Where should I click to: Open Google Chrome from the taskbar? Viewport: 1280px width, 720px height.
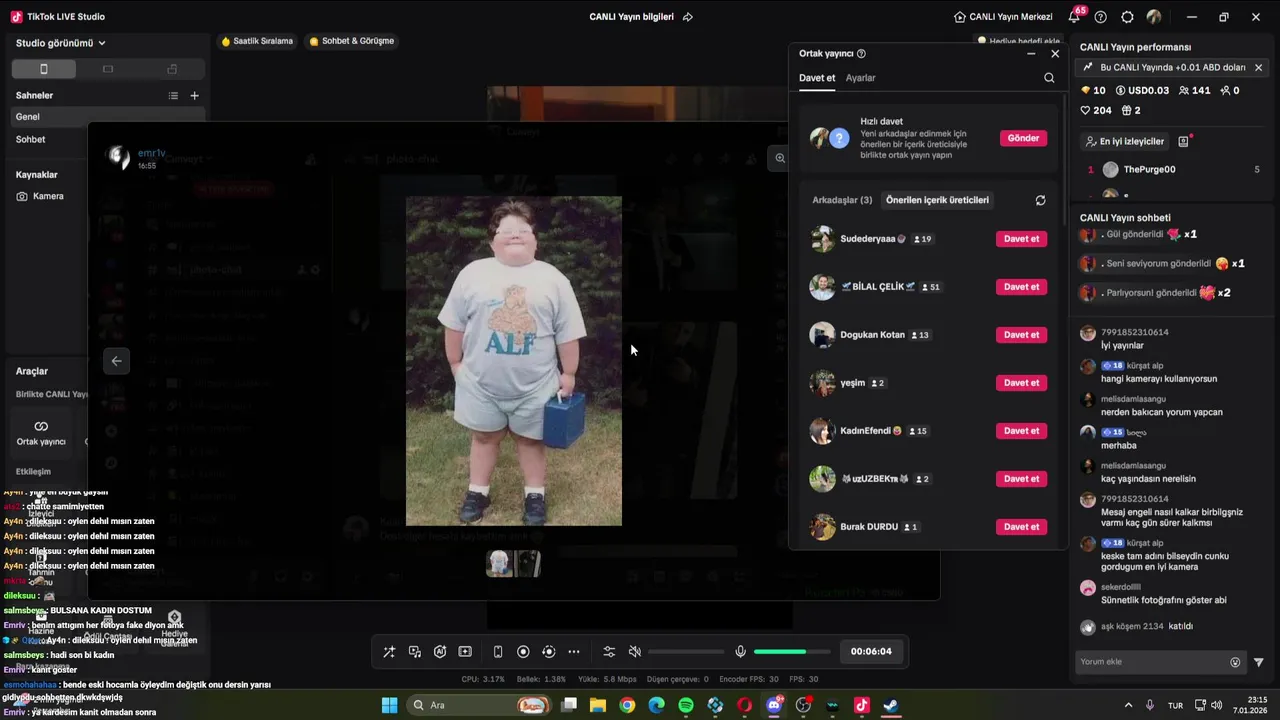coord(627,705)
